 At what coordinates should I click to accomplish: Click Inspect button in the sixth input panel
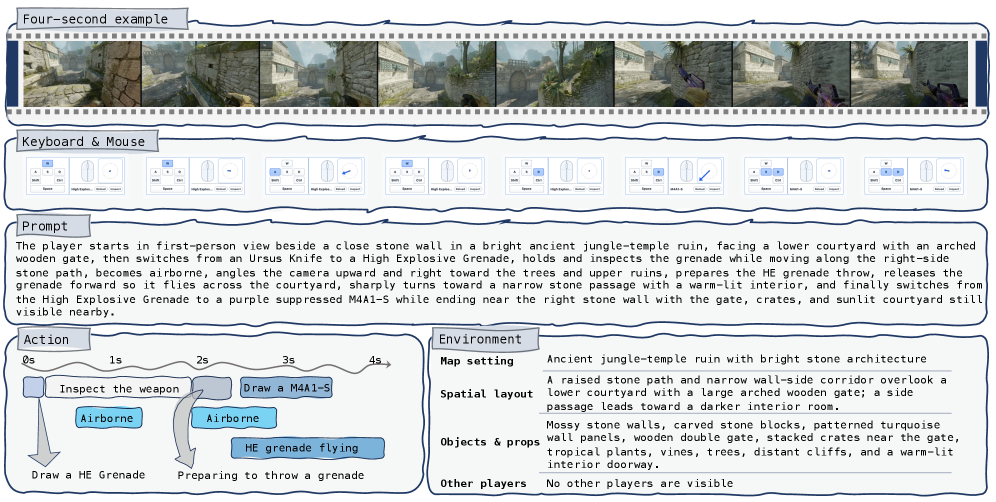click(715, 189)
